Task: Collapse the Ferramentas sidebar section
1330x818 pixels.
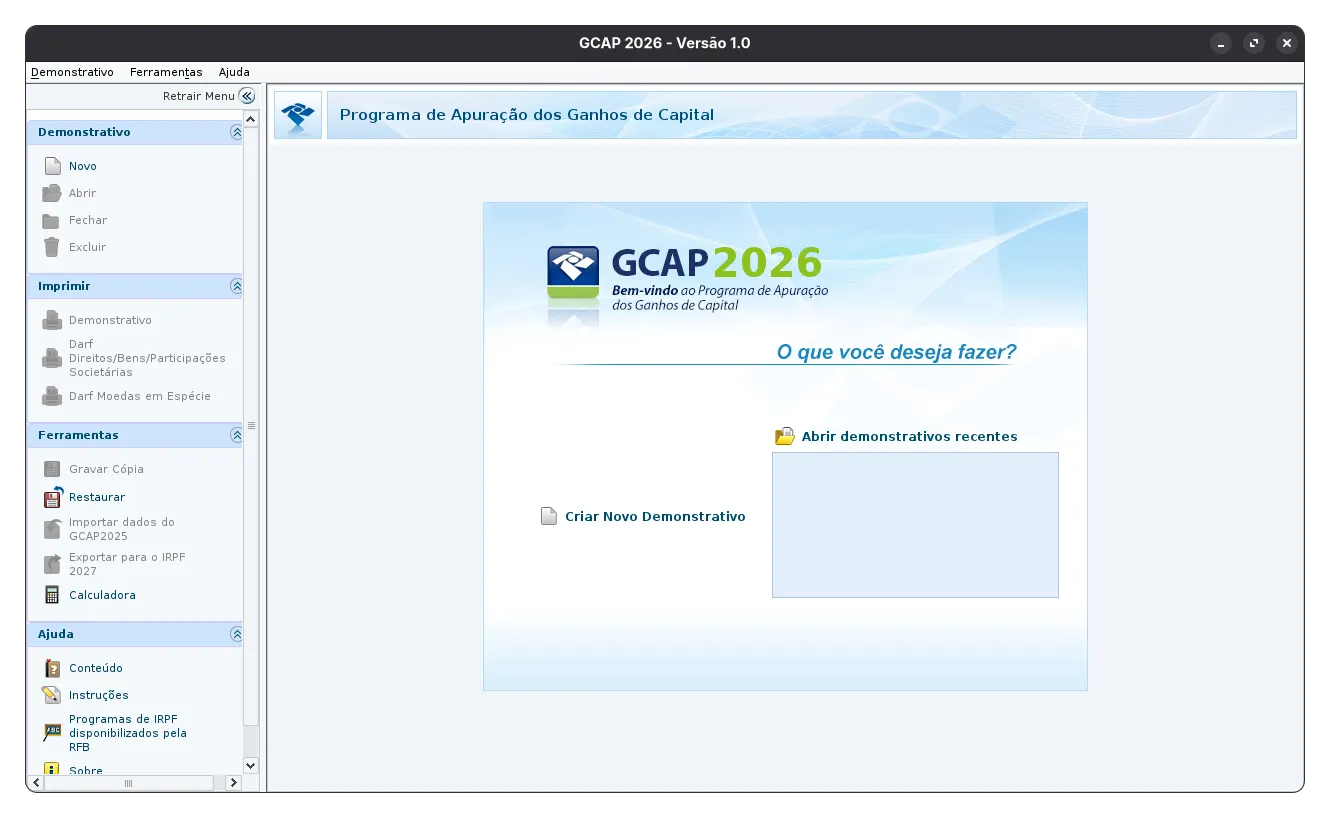Action: point(237,435)
